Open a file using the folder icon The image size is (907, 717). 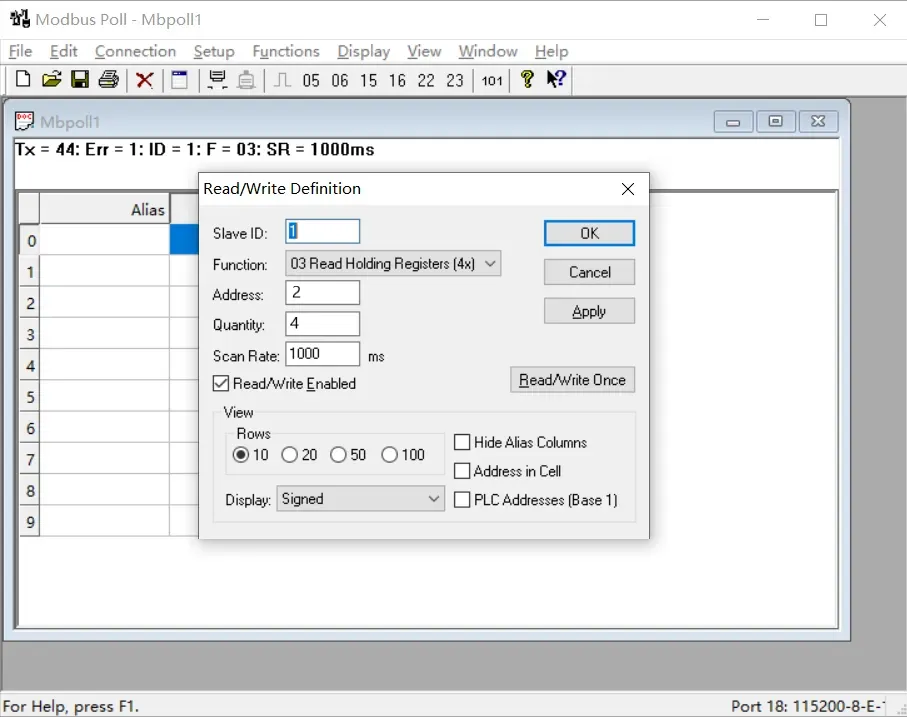(x=51, y=79)
